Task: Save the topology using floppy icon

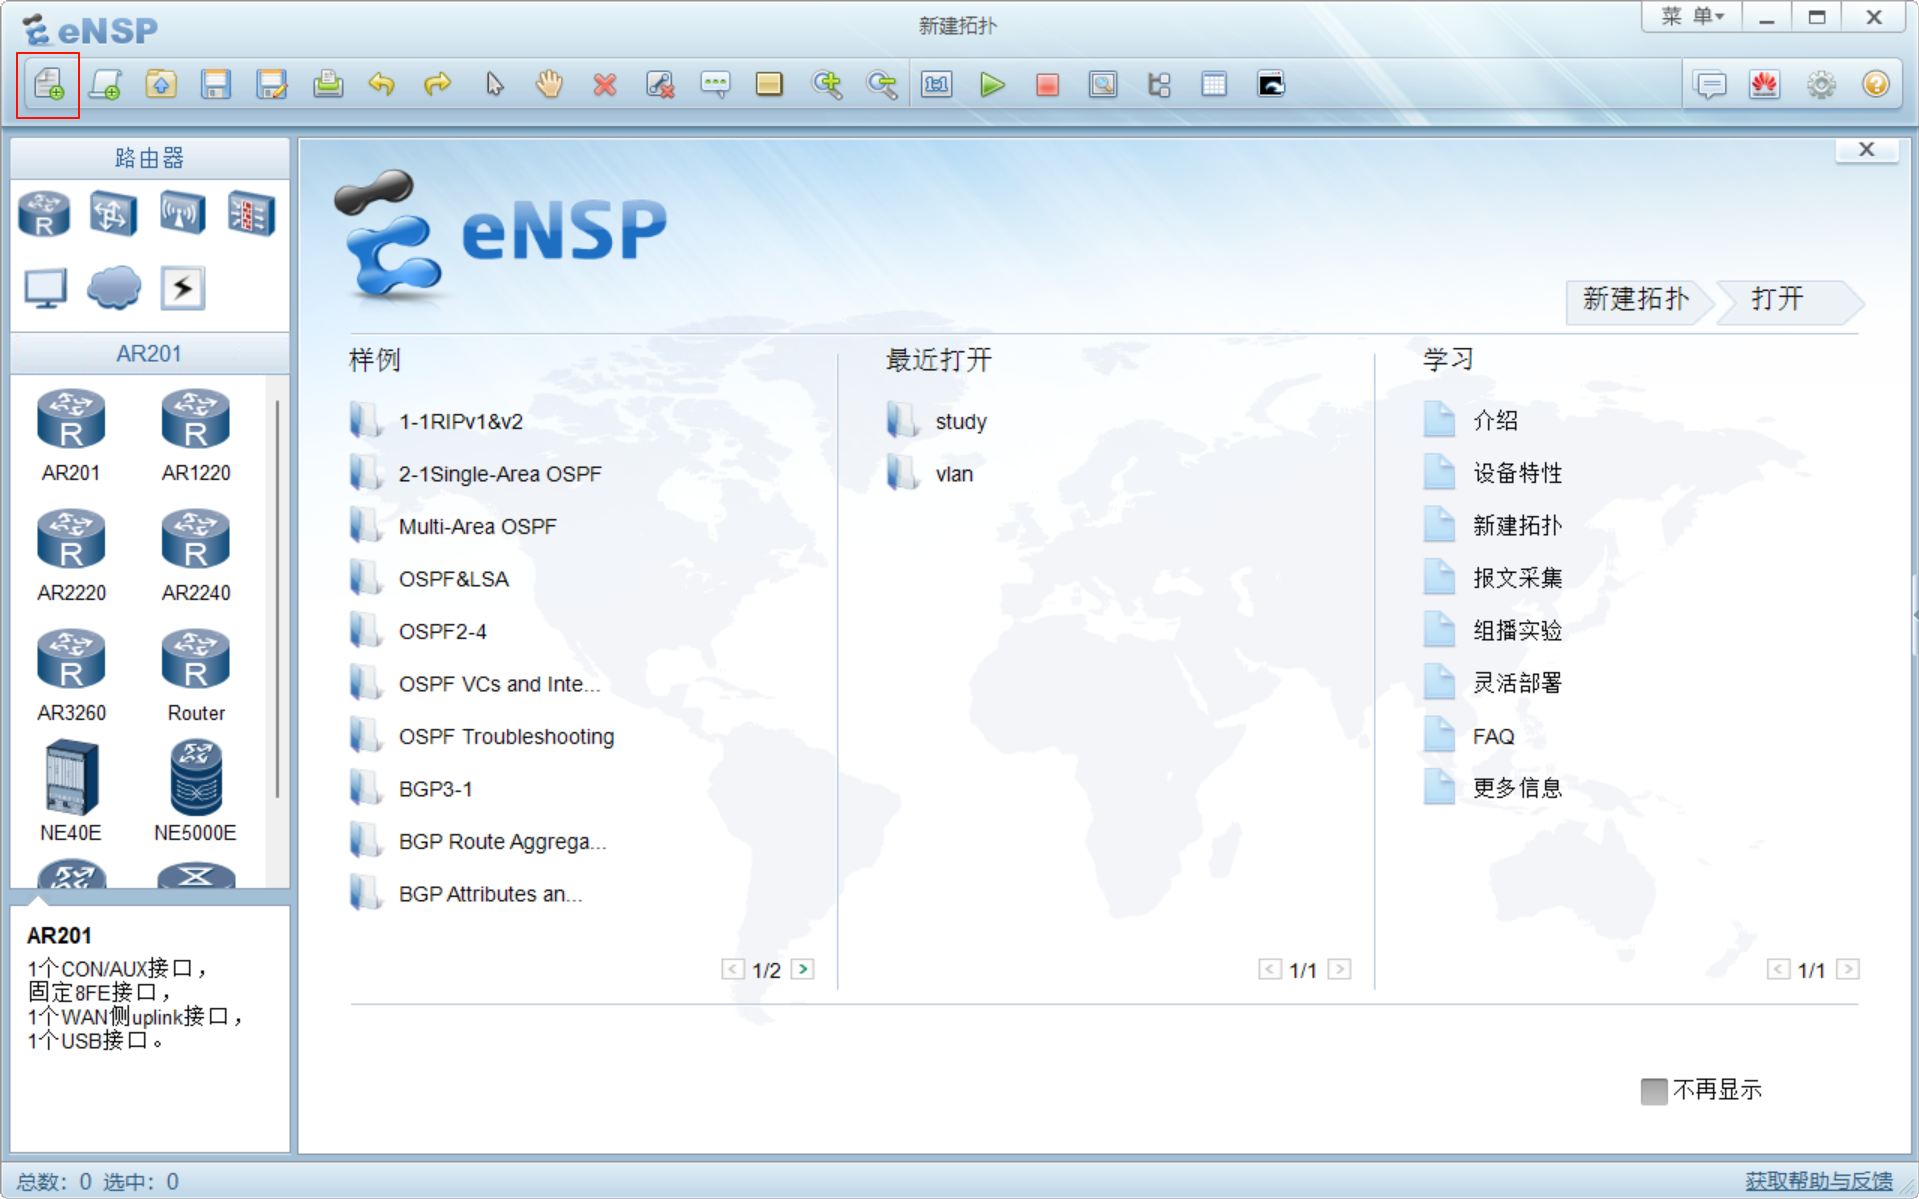Action: coord(216,85)
